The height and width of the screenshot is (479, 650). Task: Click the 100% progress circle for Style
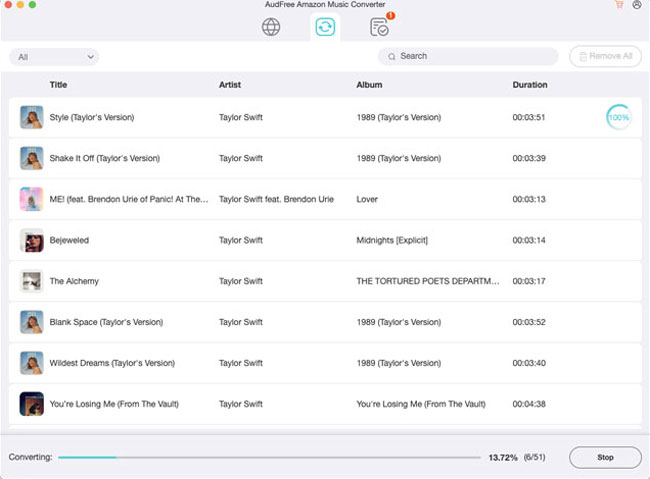[x=619, y=117]
